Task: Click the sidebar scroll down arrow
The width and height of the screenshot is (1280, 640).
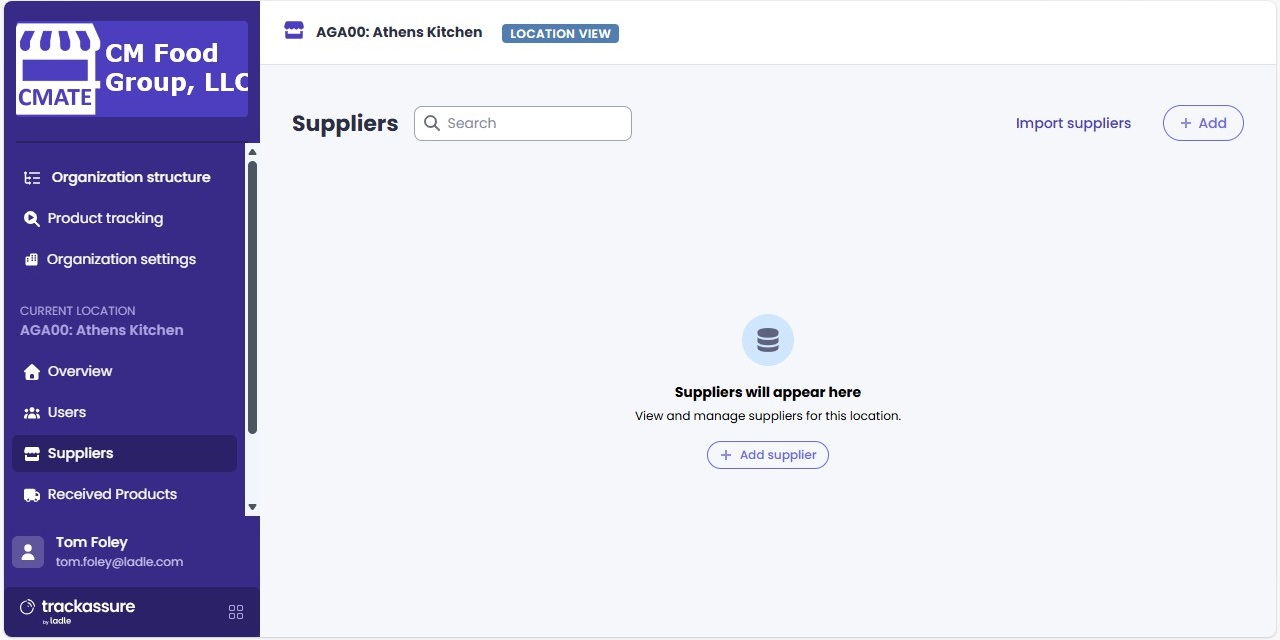Action: point(252,507)
